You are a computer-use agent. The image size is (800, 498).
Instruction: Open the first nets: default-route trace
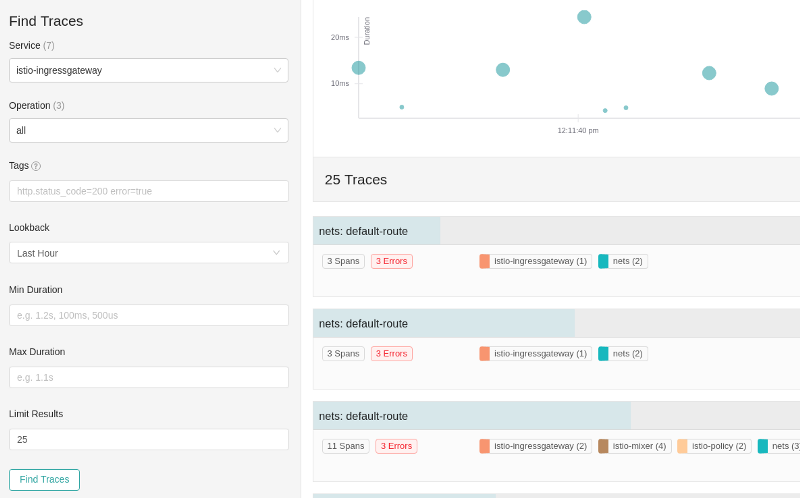point(363,231)
